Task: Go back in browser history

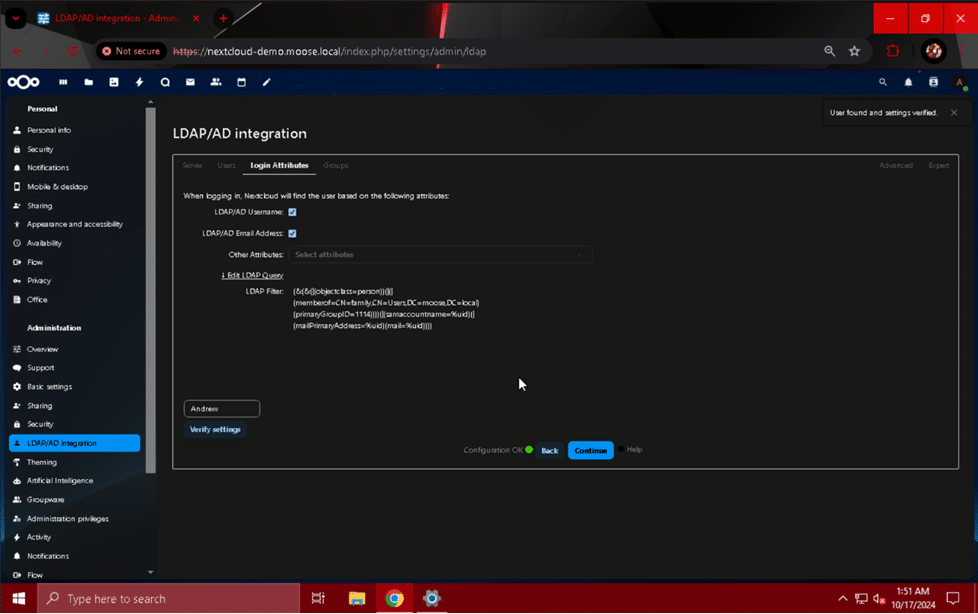Action: pyautogui.click(x=17, y=51)
